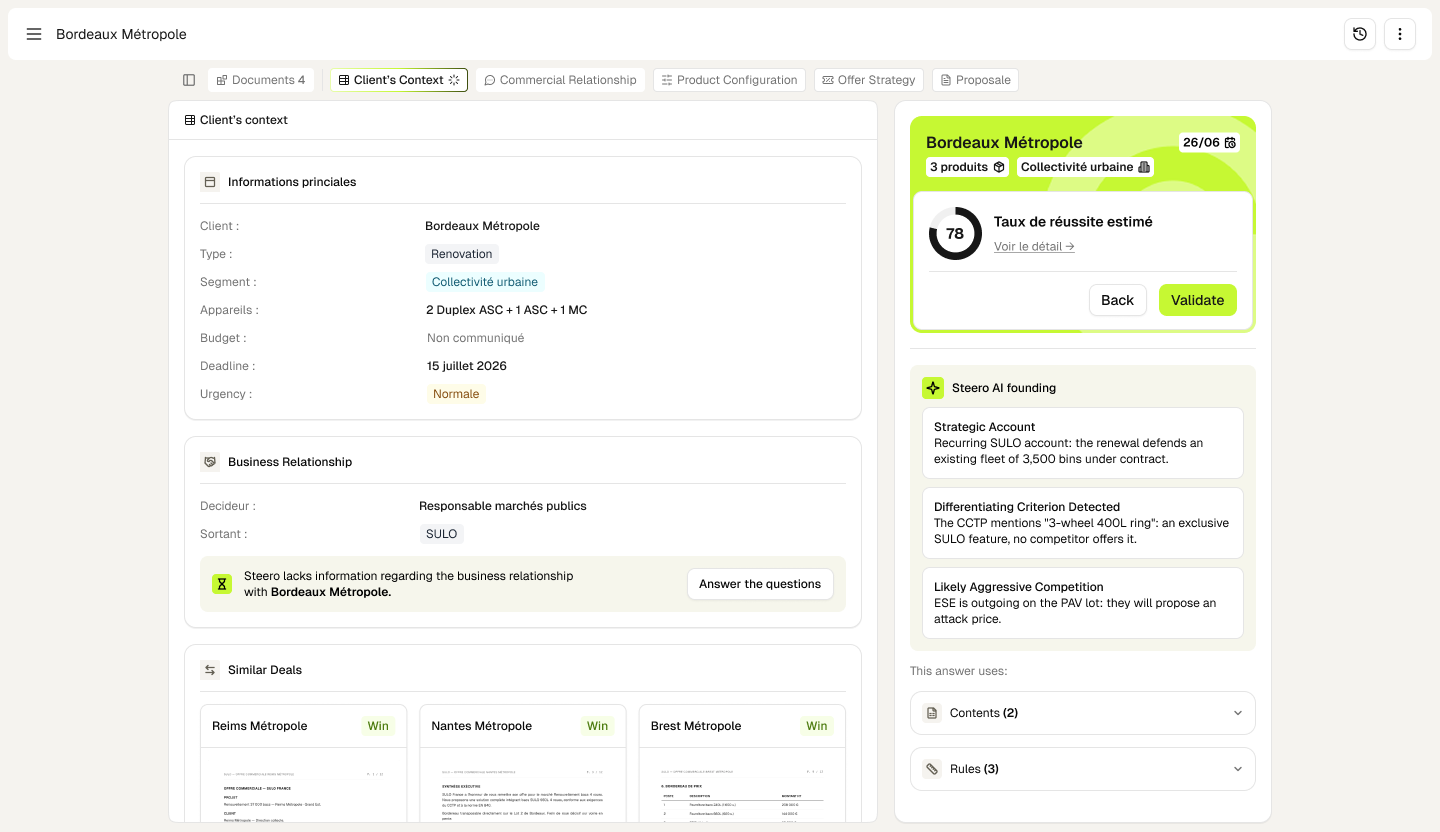Open the Reims Métropole deal thumbnail
Screen dimensions: 1440x832
[x=303, y=784]
